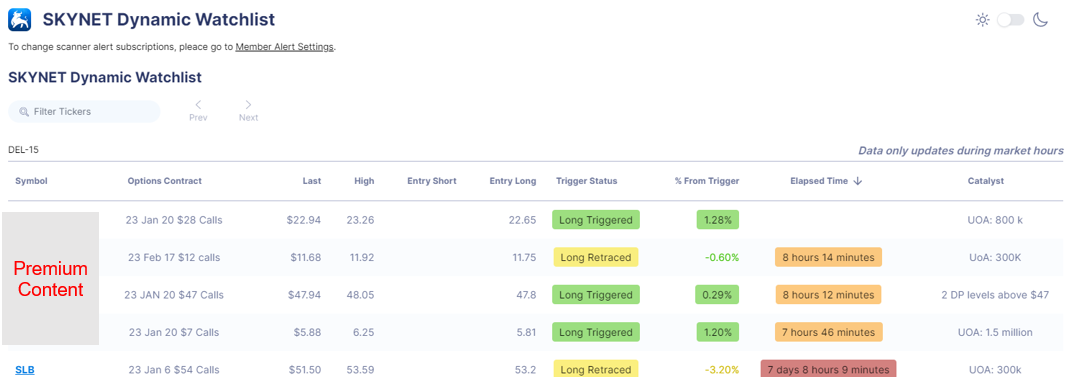Select the 23 Jan 6 $54 Calls contract
Screen dimensions: 1078x377
[174, 369]
